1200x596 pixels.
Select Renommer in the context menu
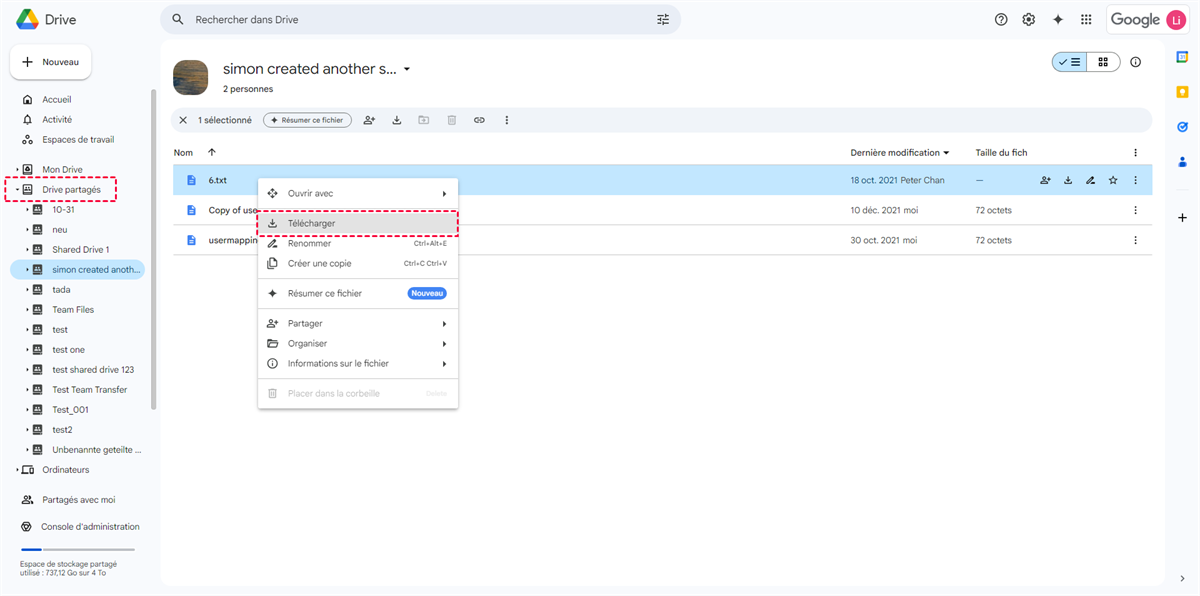[x=309, y=244]
